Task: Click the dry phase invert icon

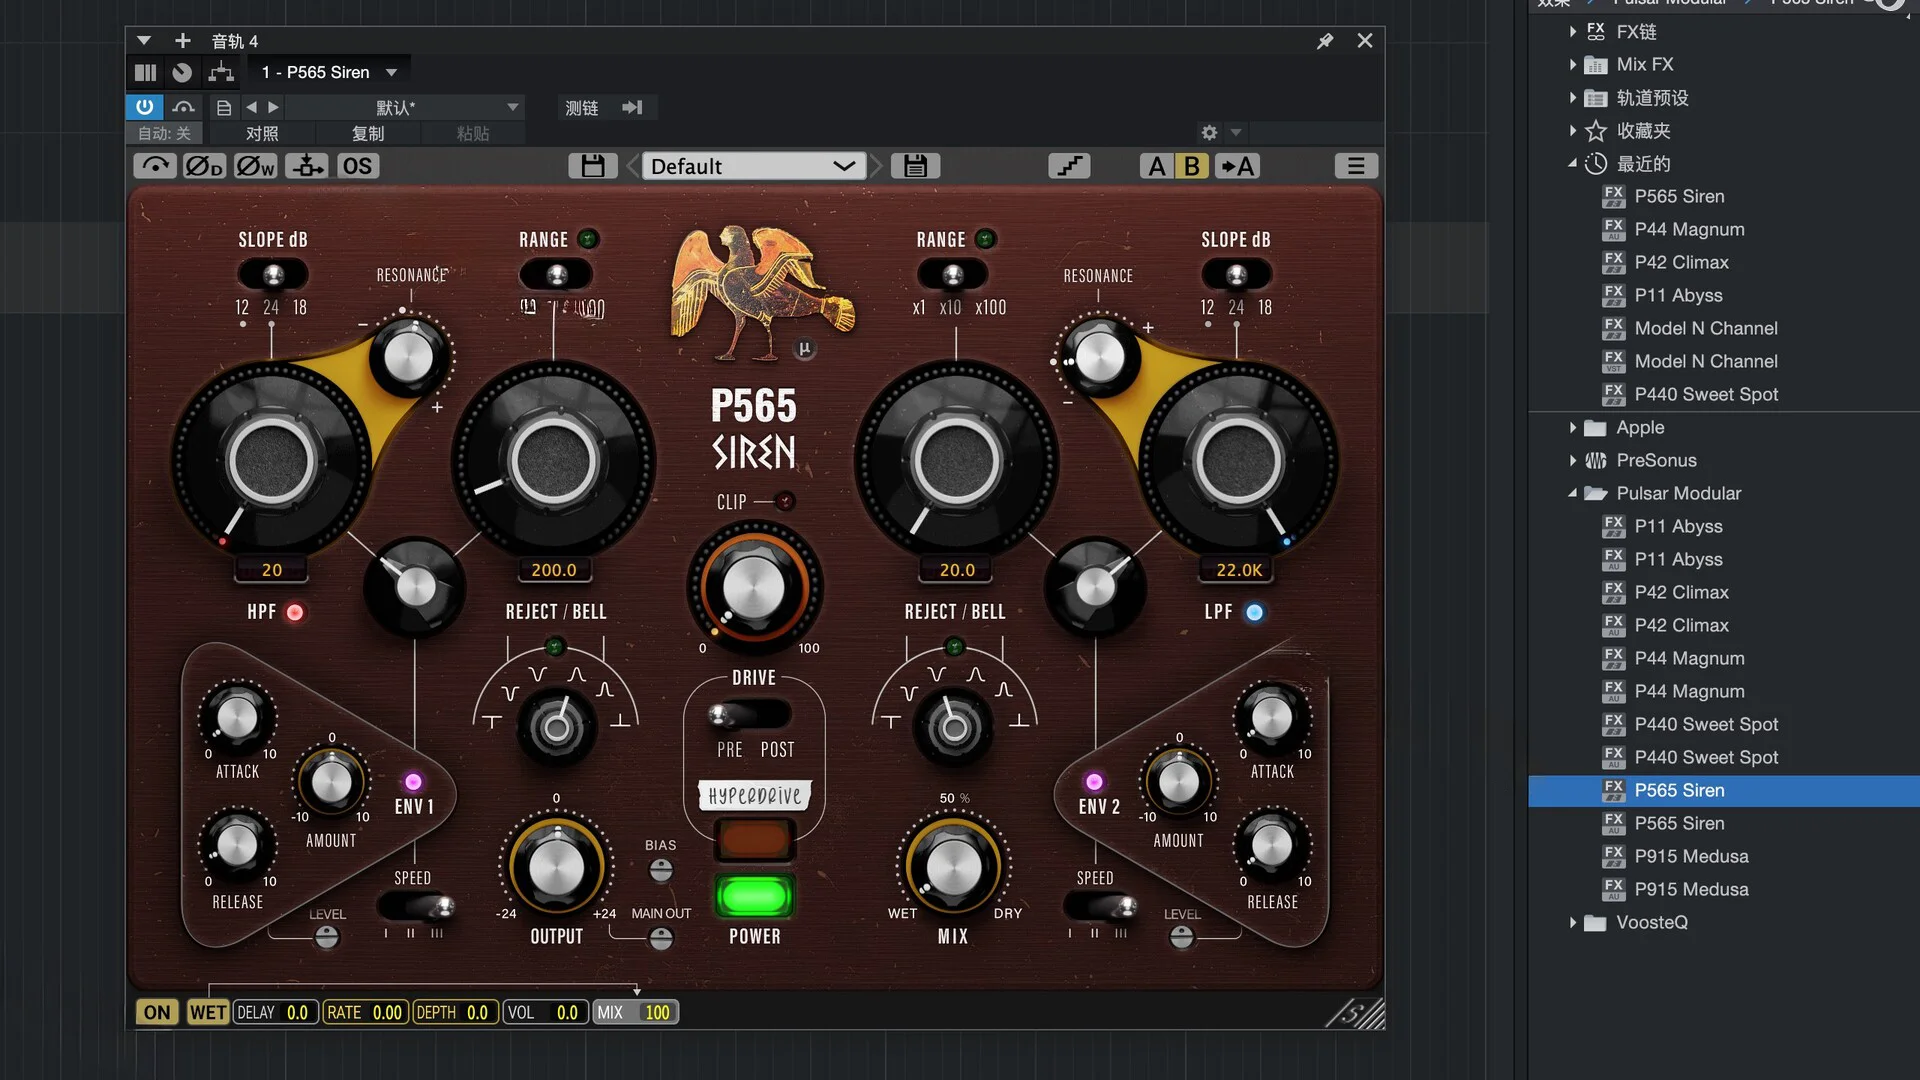Action: pyautogui.click(x=204, y=166)
